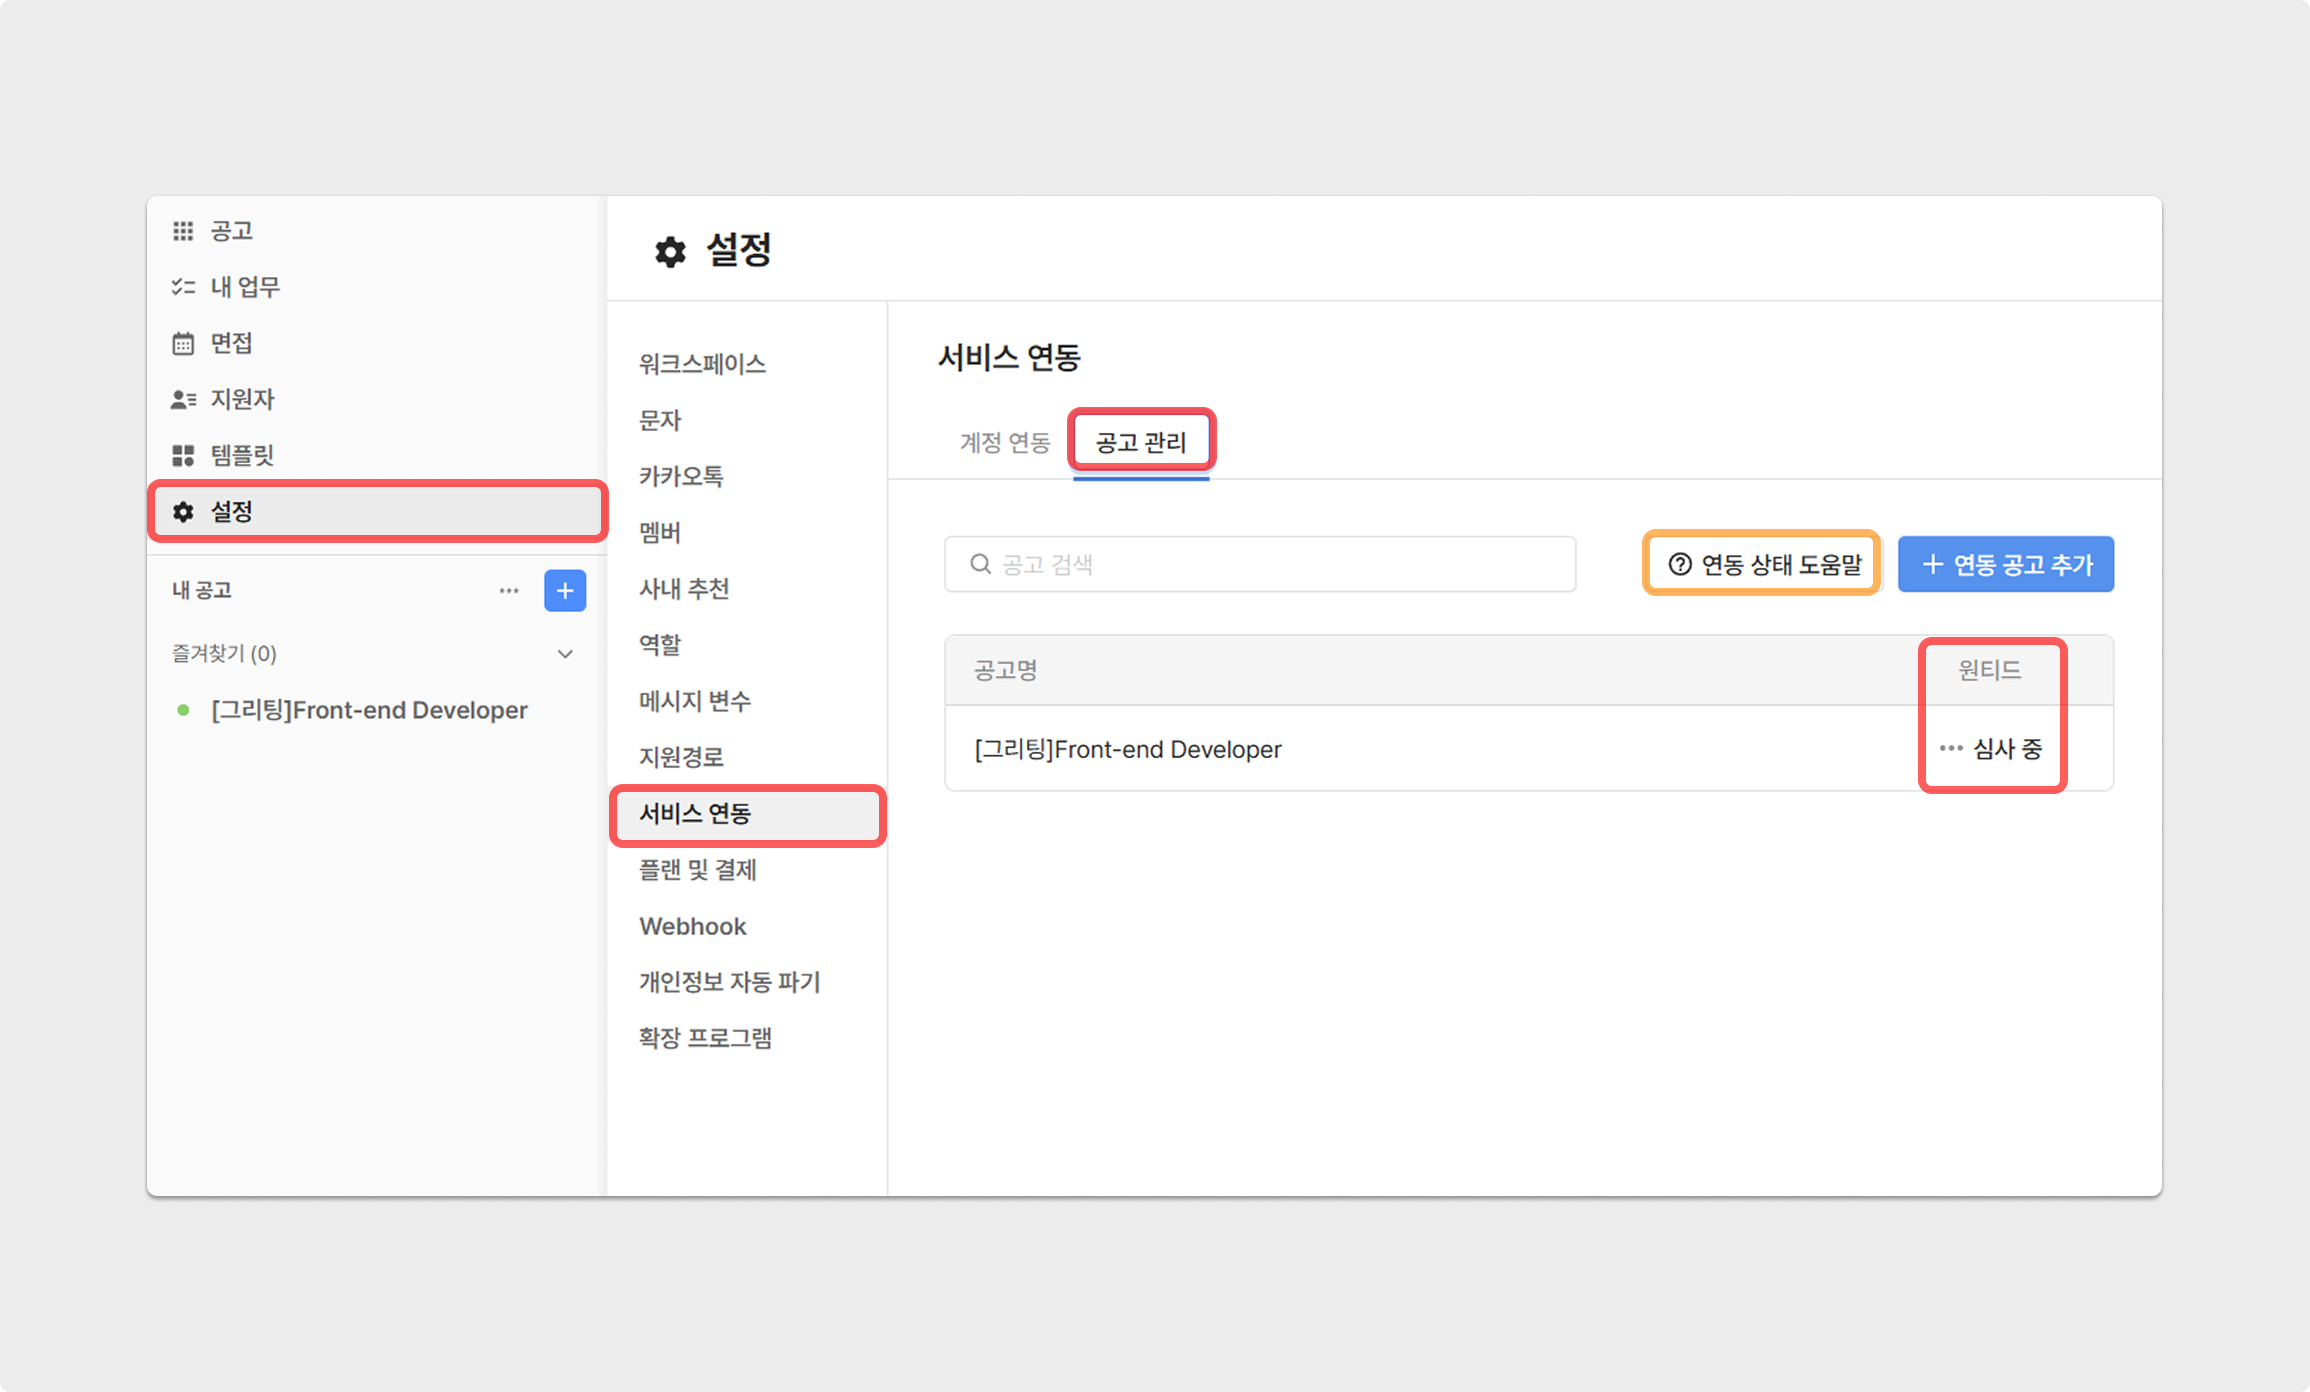Expand the 즐겨찾기 (0) chevron
This screenshot has width=2310, height=1392.
coord(565,654)
